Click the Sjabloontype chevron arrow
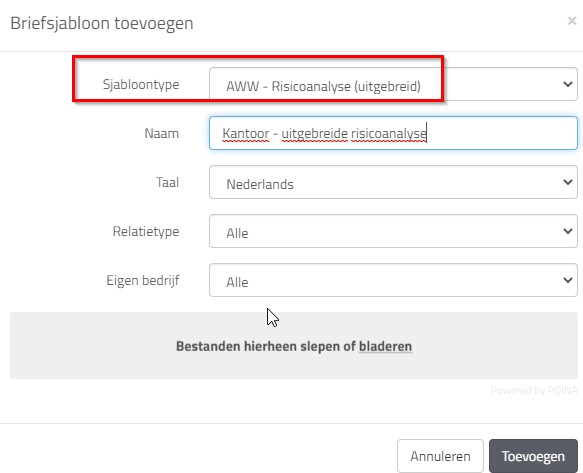 [567, 84]
